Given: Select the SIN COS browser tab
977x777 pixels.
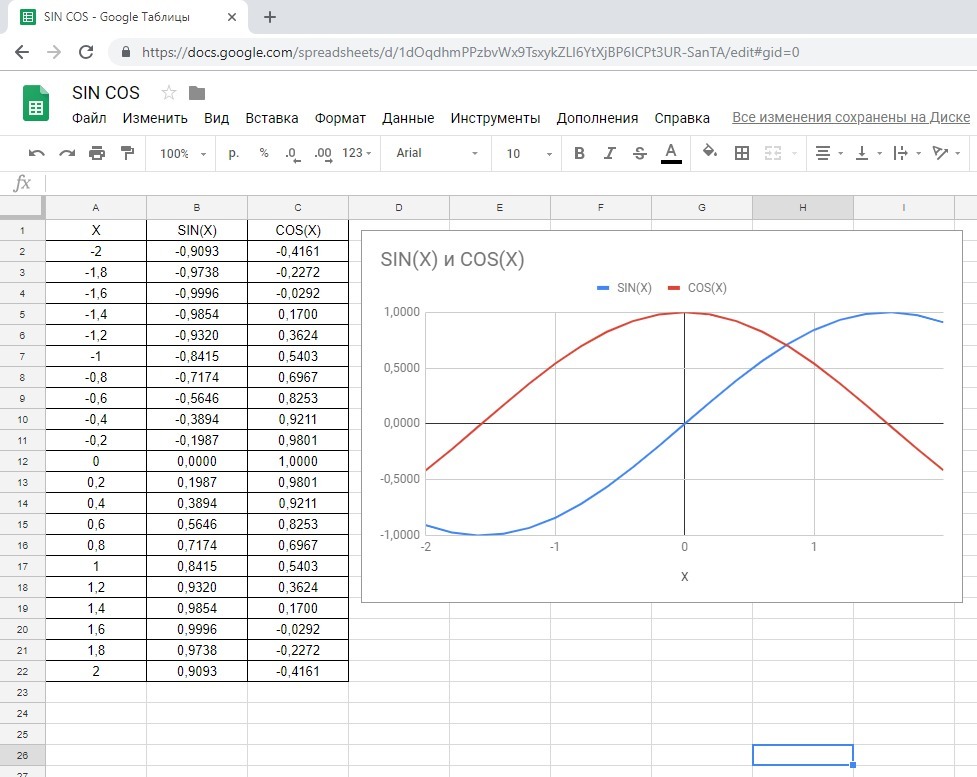Looking at the screenshot, I should point(127,17).
